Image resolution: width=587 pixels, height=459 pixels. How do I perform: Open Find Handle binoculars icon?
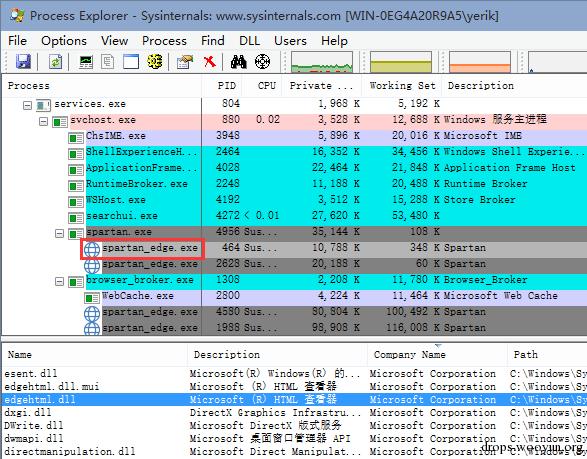click(x=239, y=61)
